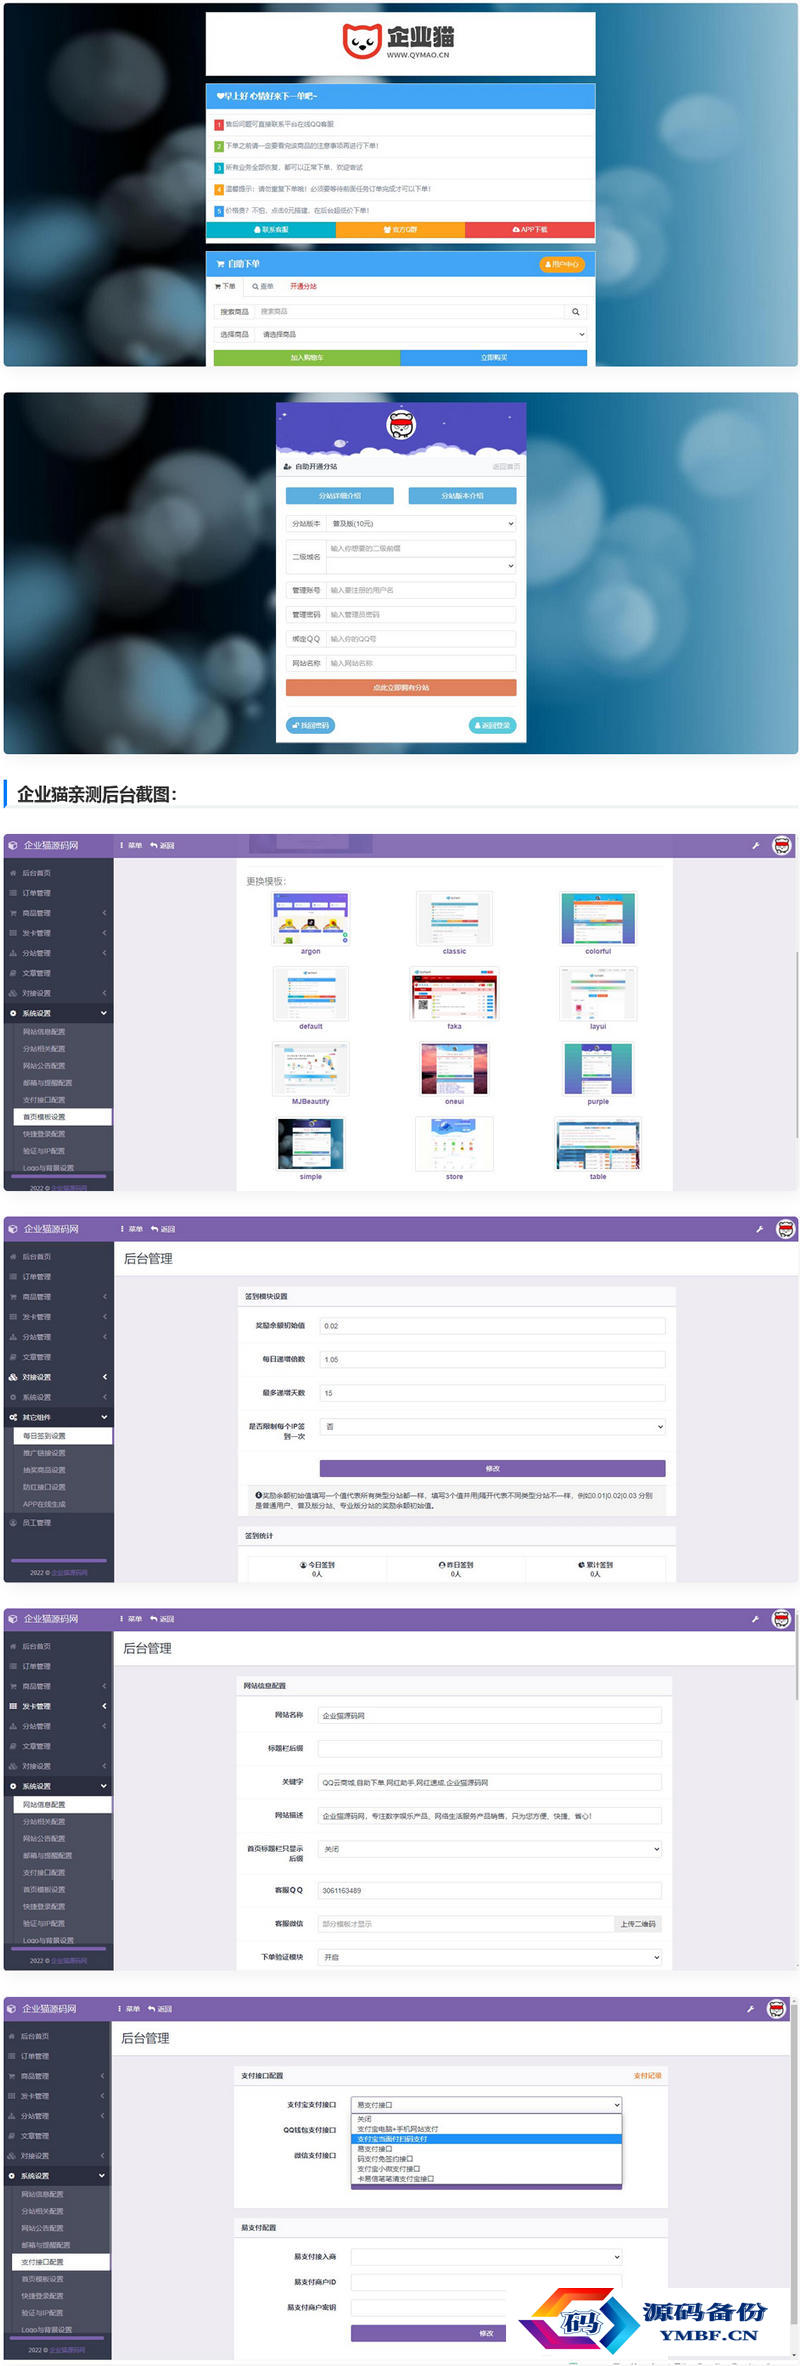This screenshot has height=2366, width=800.
Task: Click the 订单管理 icon in the 网站信息配置 sidebar
Action: 13,1666
